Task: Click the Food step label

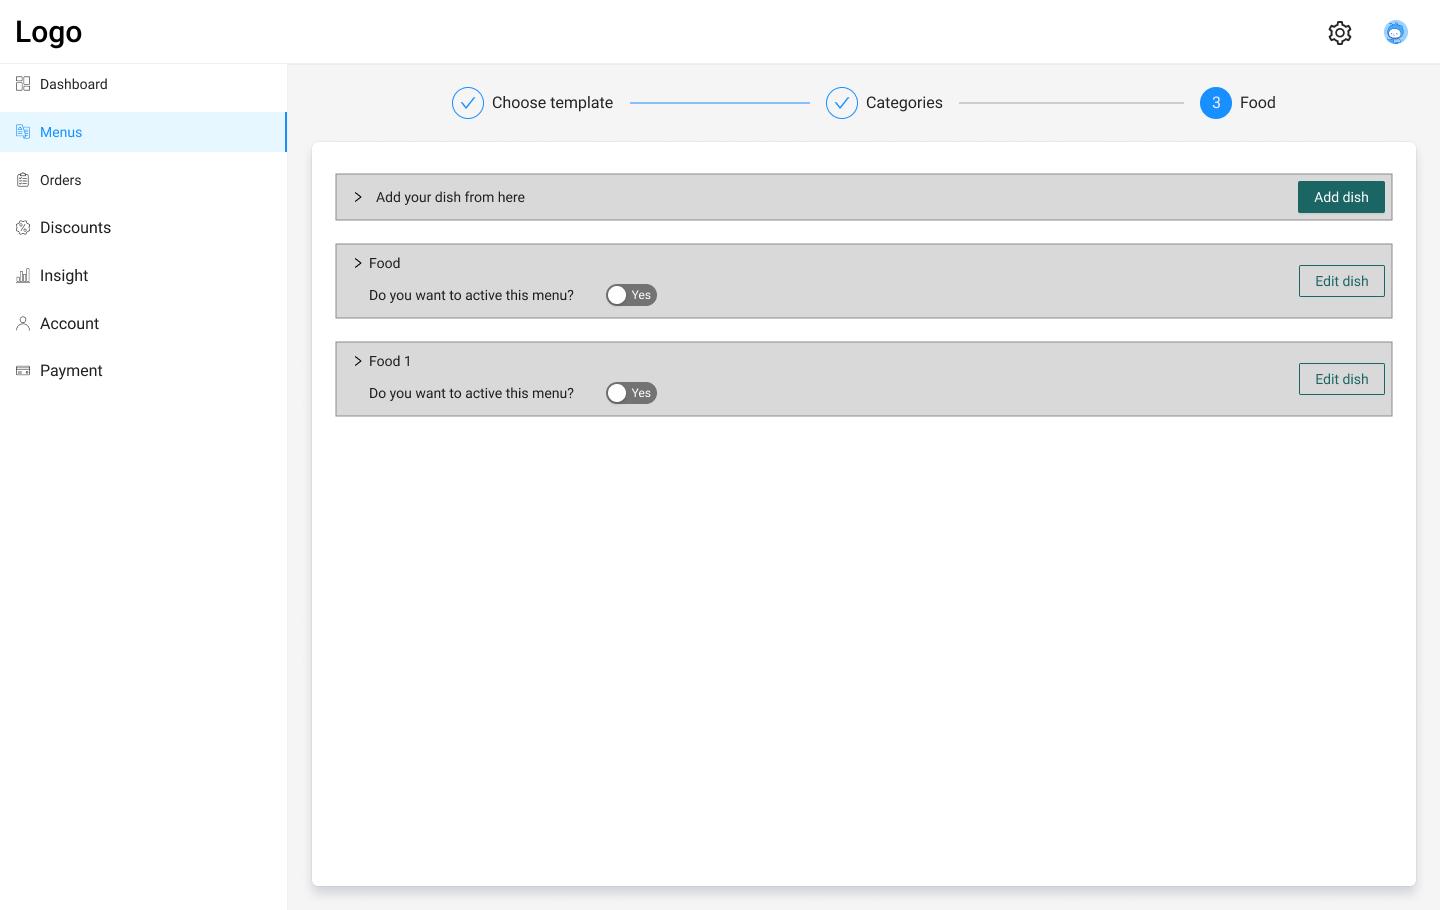Action: tap(1258, 103)
